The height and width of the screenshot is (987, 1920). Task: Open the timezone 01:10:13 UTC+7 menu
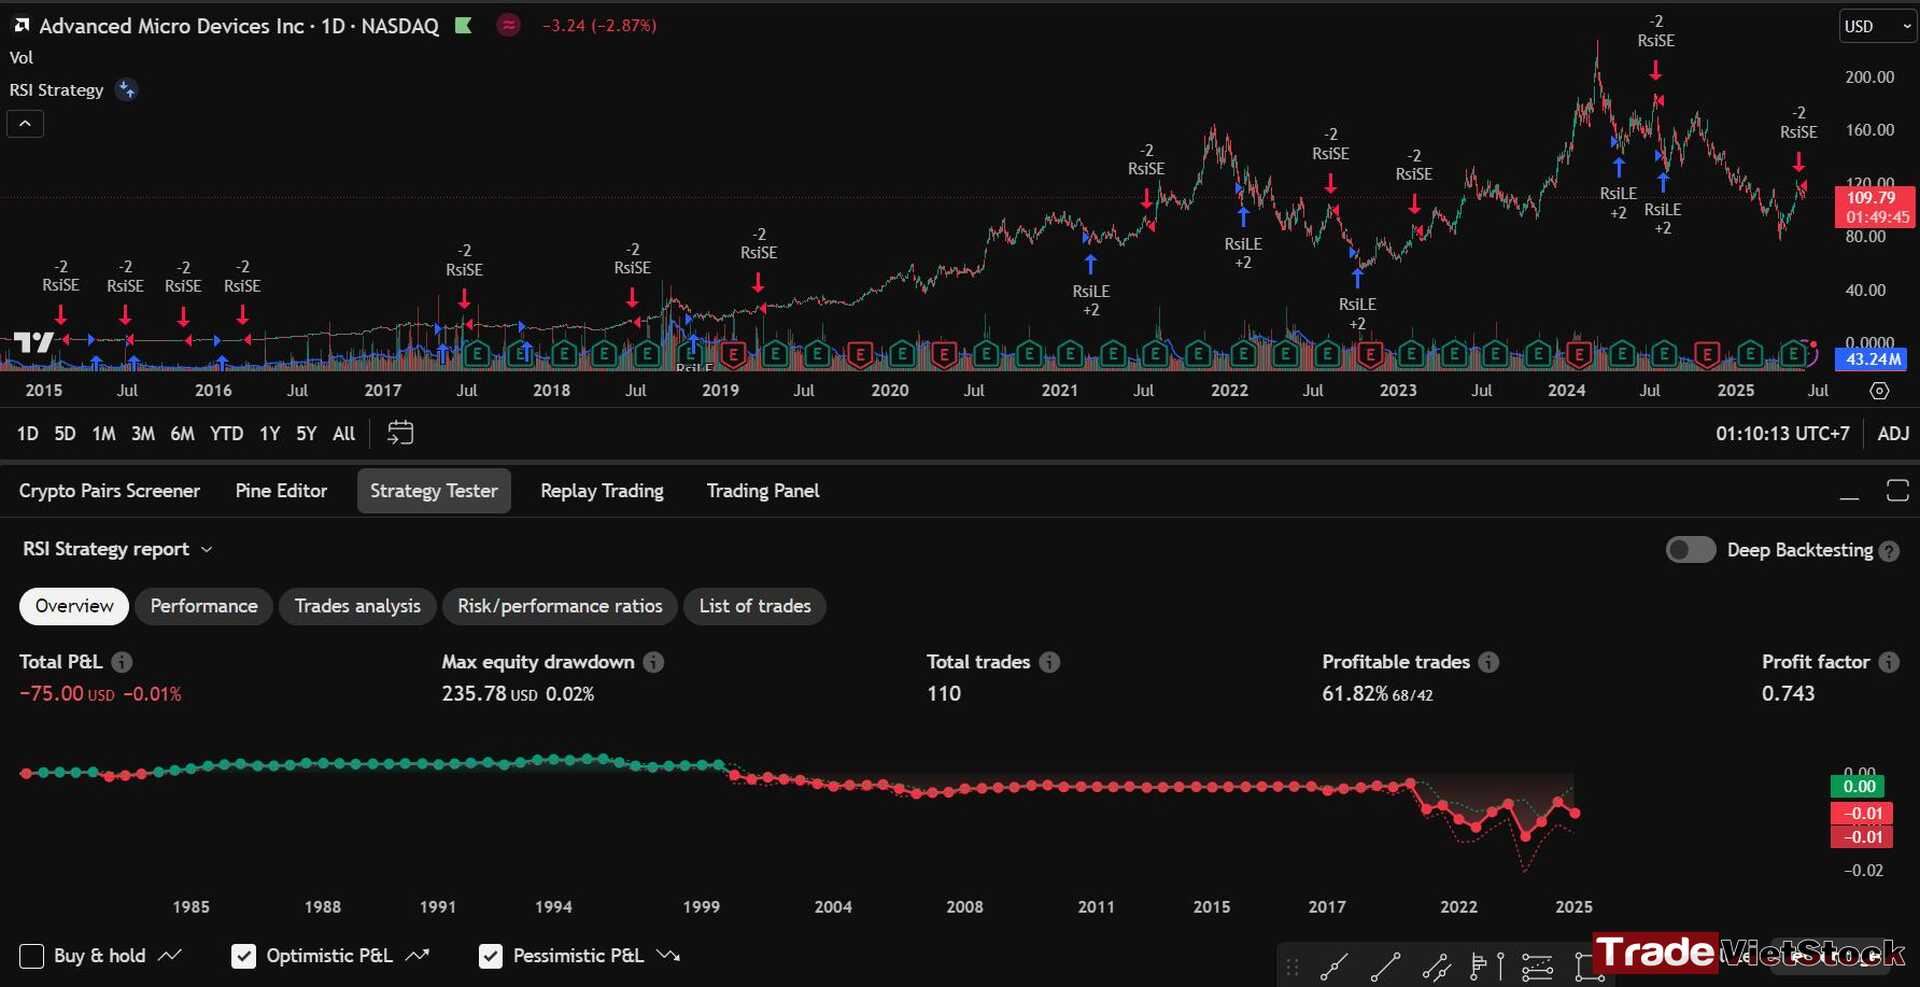(x=1782, y=434)
